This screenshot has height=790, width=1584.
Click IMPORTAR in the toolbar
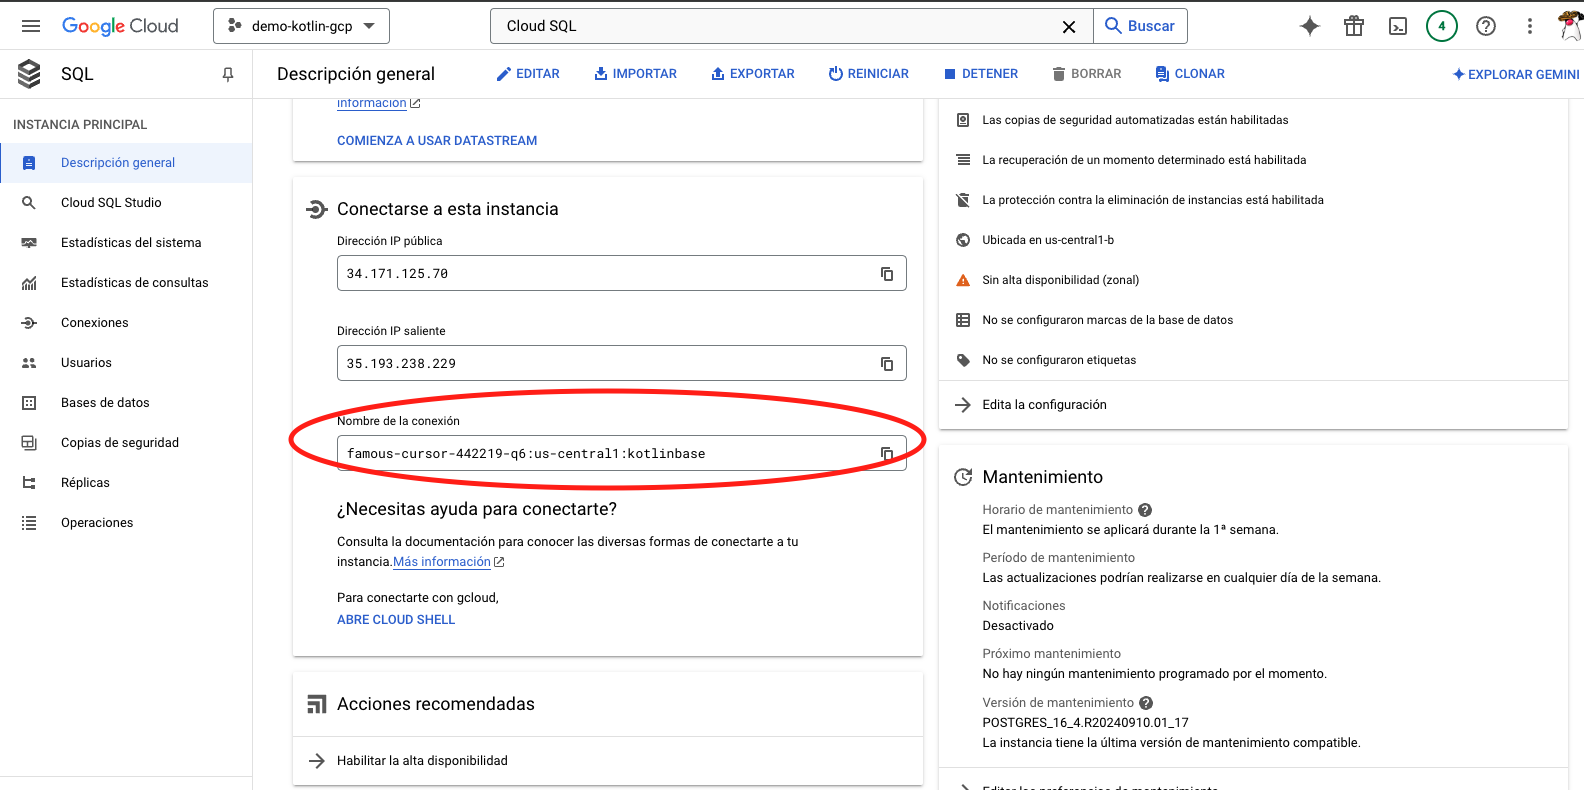pyautogui.click(x=635, y=74)
